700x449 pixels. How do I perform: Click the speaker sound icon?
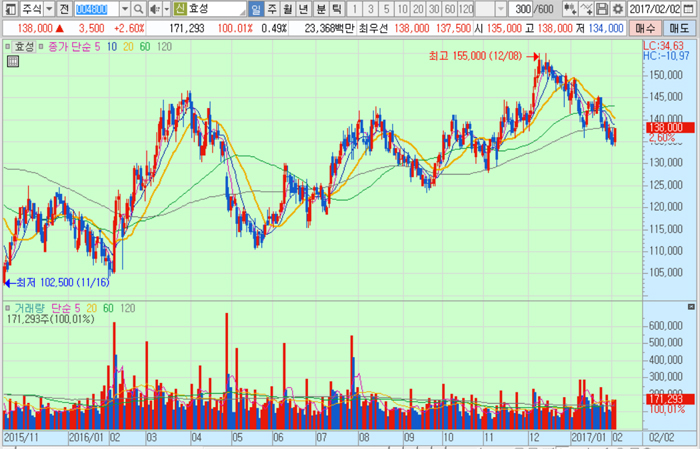(x=155, y=8)
